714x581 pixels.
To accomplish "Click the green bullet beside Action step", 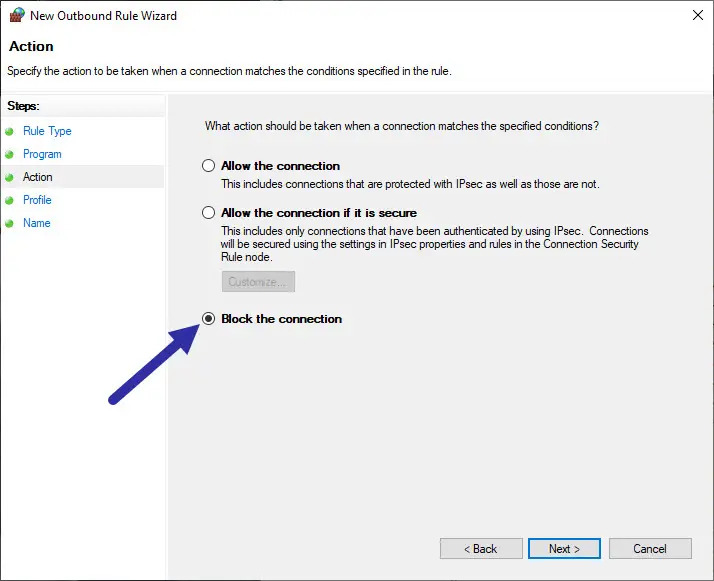I will 10,177.
